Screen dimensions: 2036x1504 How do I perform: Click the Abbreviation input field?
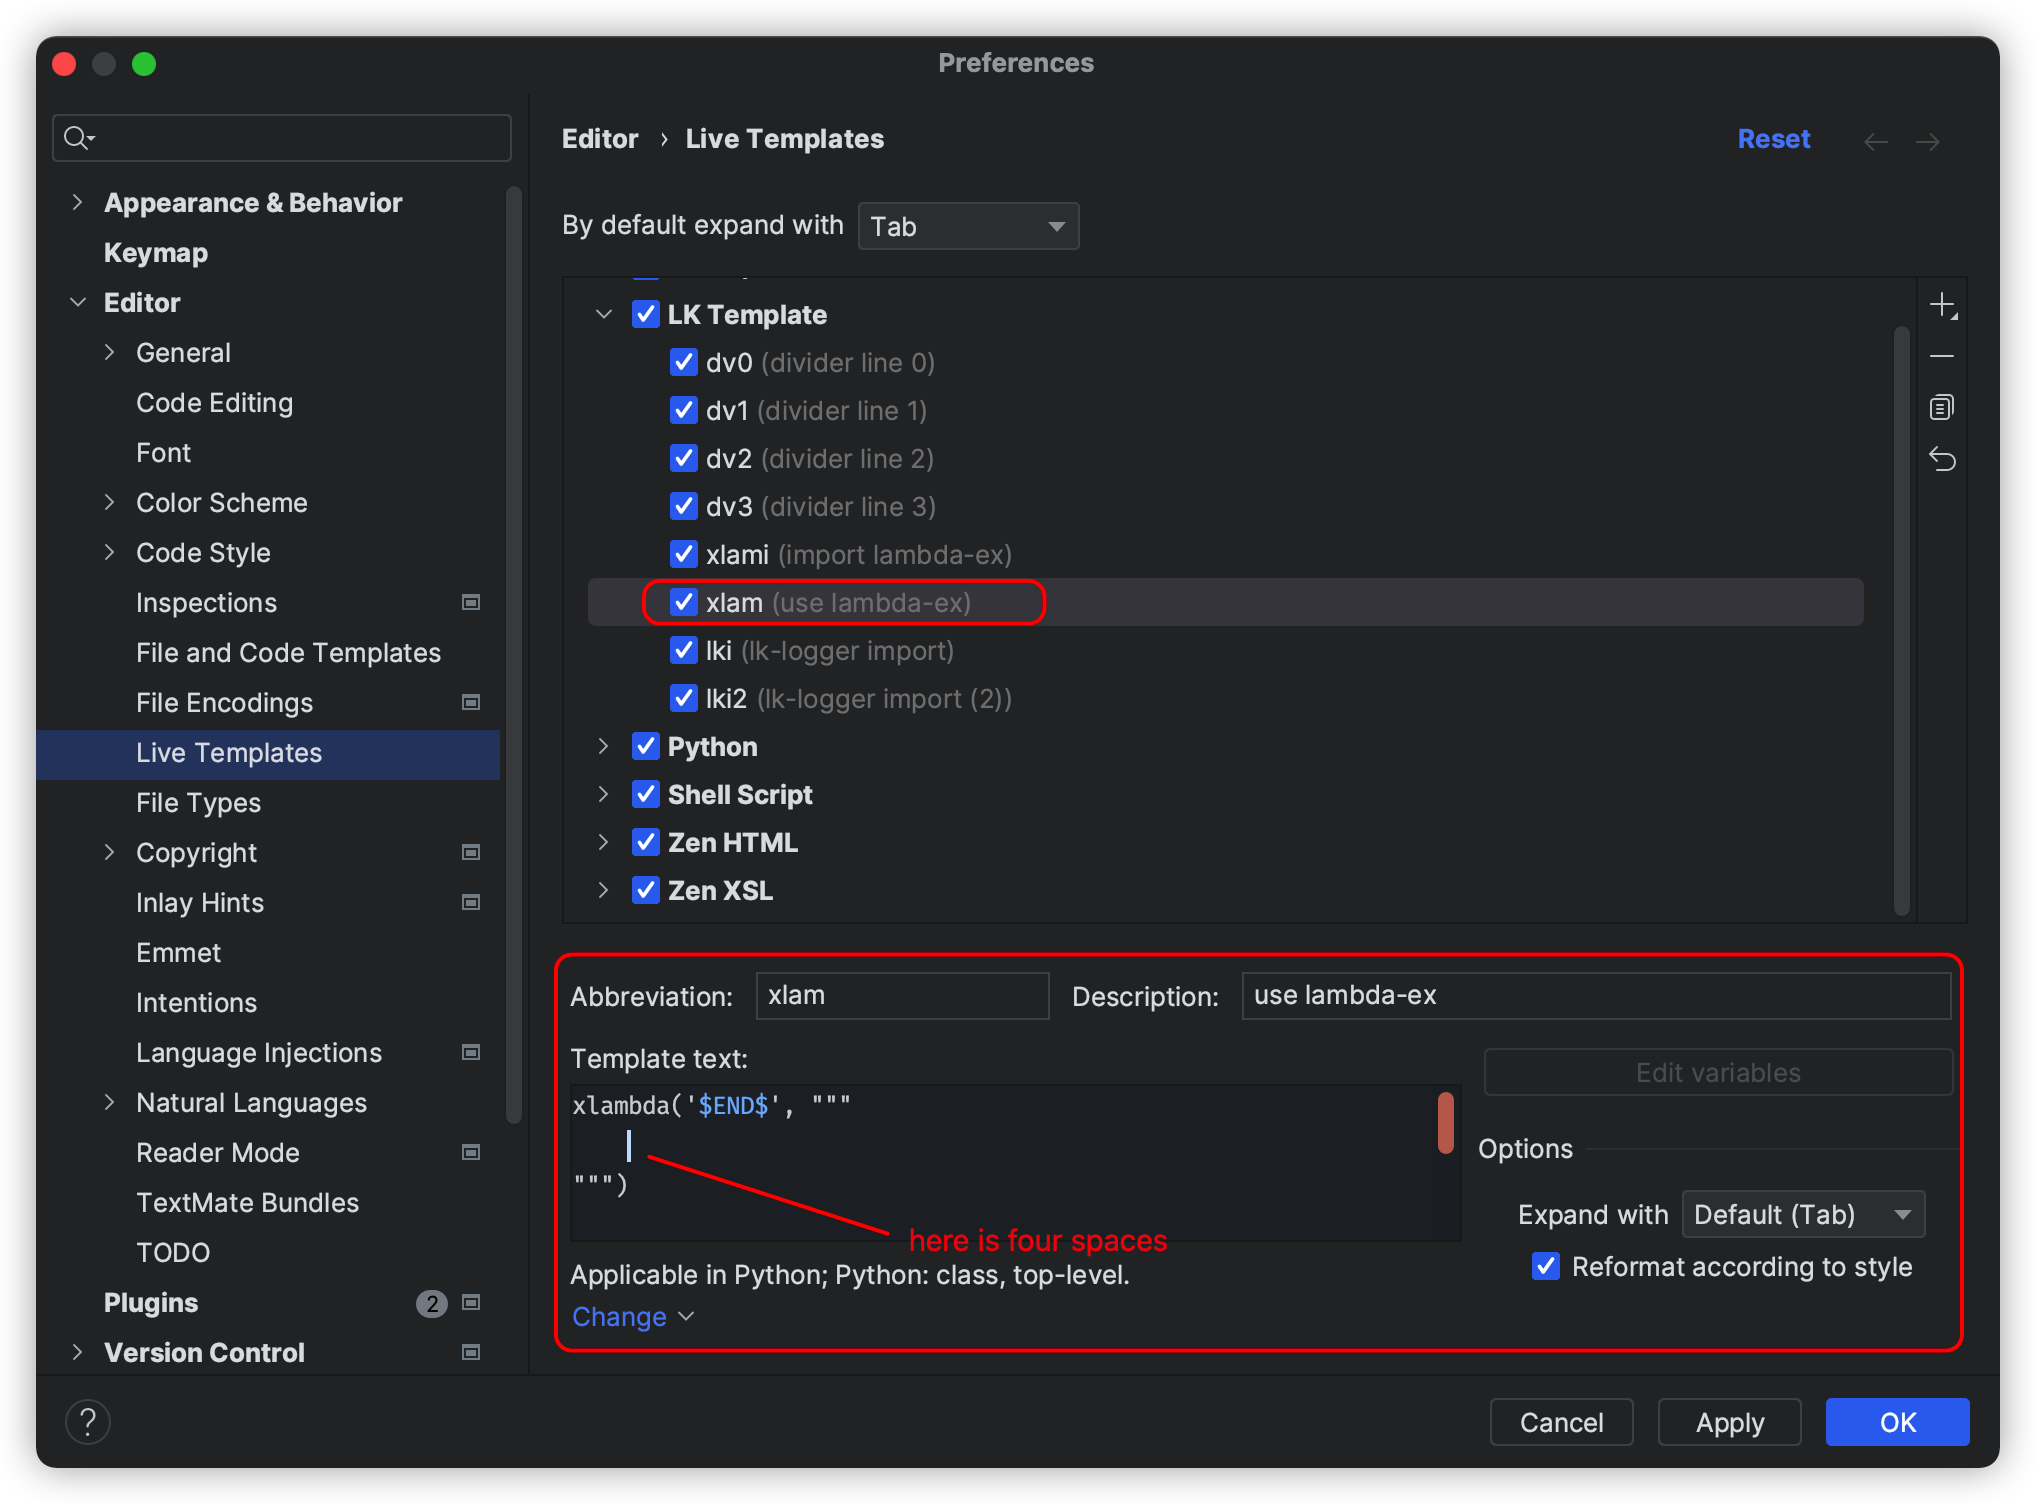902,995
